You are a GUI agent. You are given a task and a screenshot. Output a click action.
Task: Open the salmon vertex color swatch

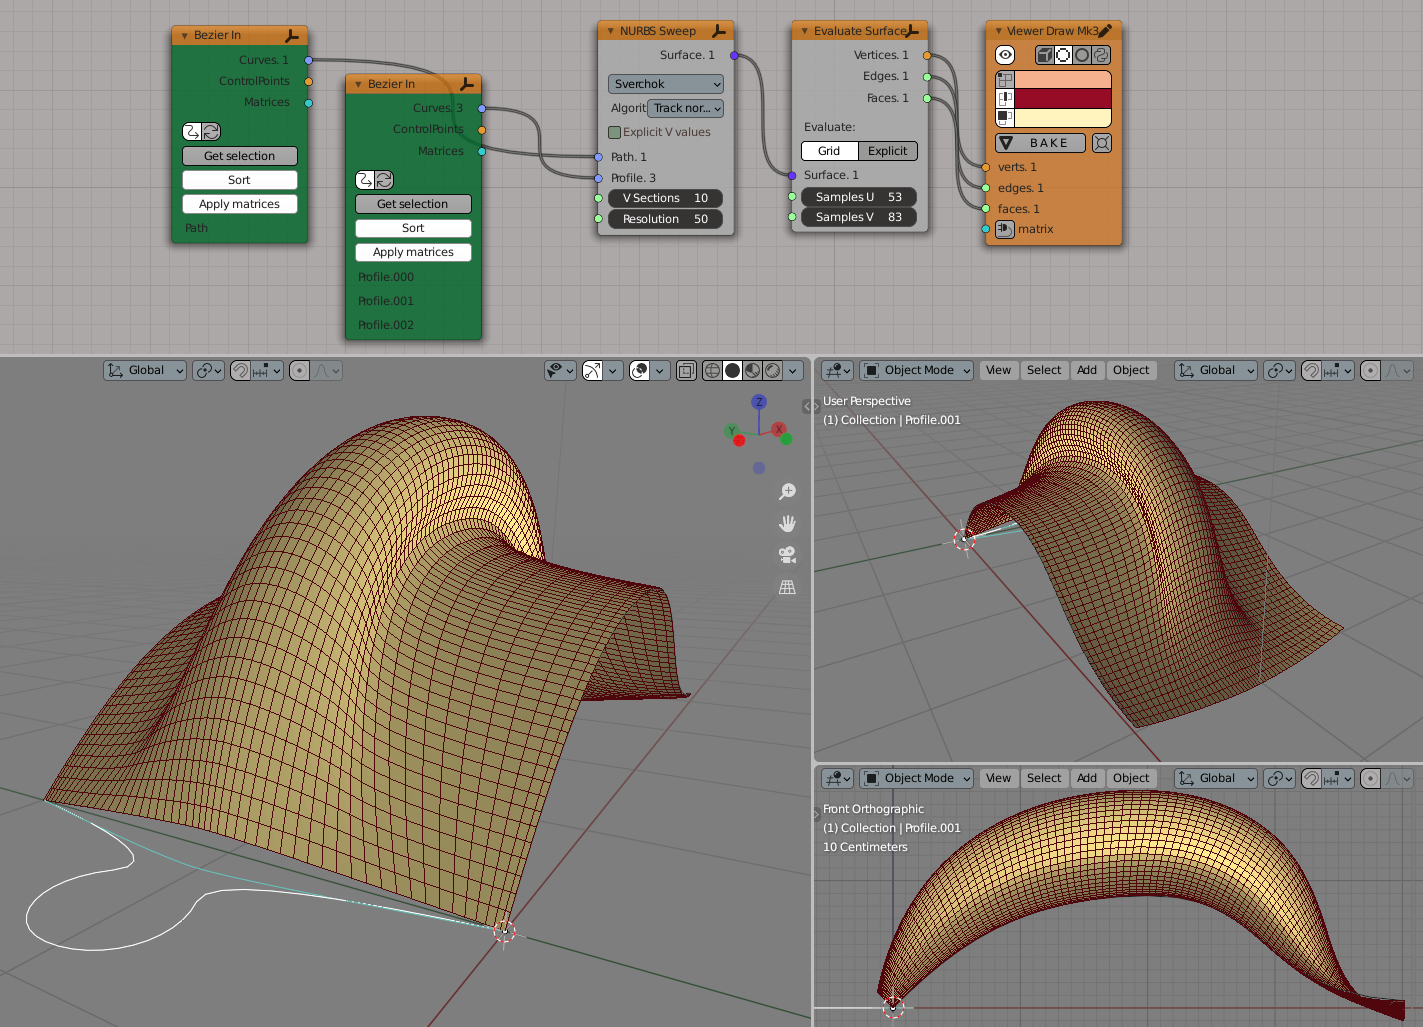(x=1063, y=79)
